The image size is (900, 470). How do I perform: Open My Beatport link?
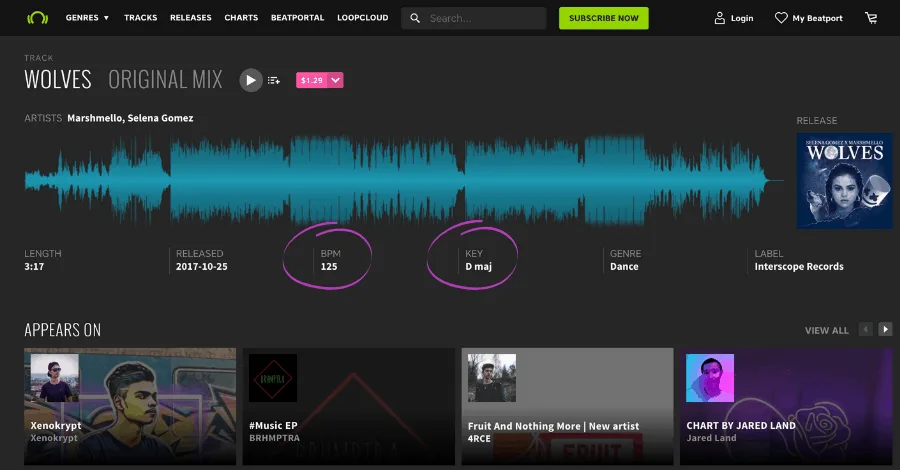[817, 18]
